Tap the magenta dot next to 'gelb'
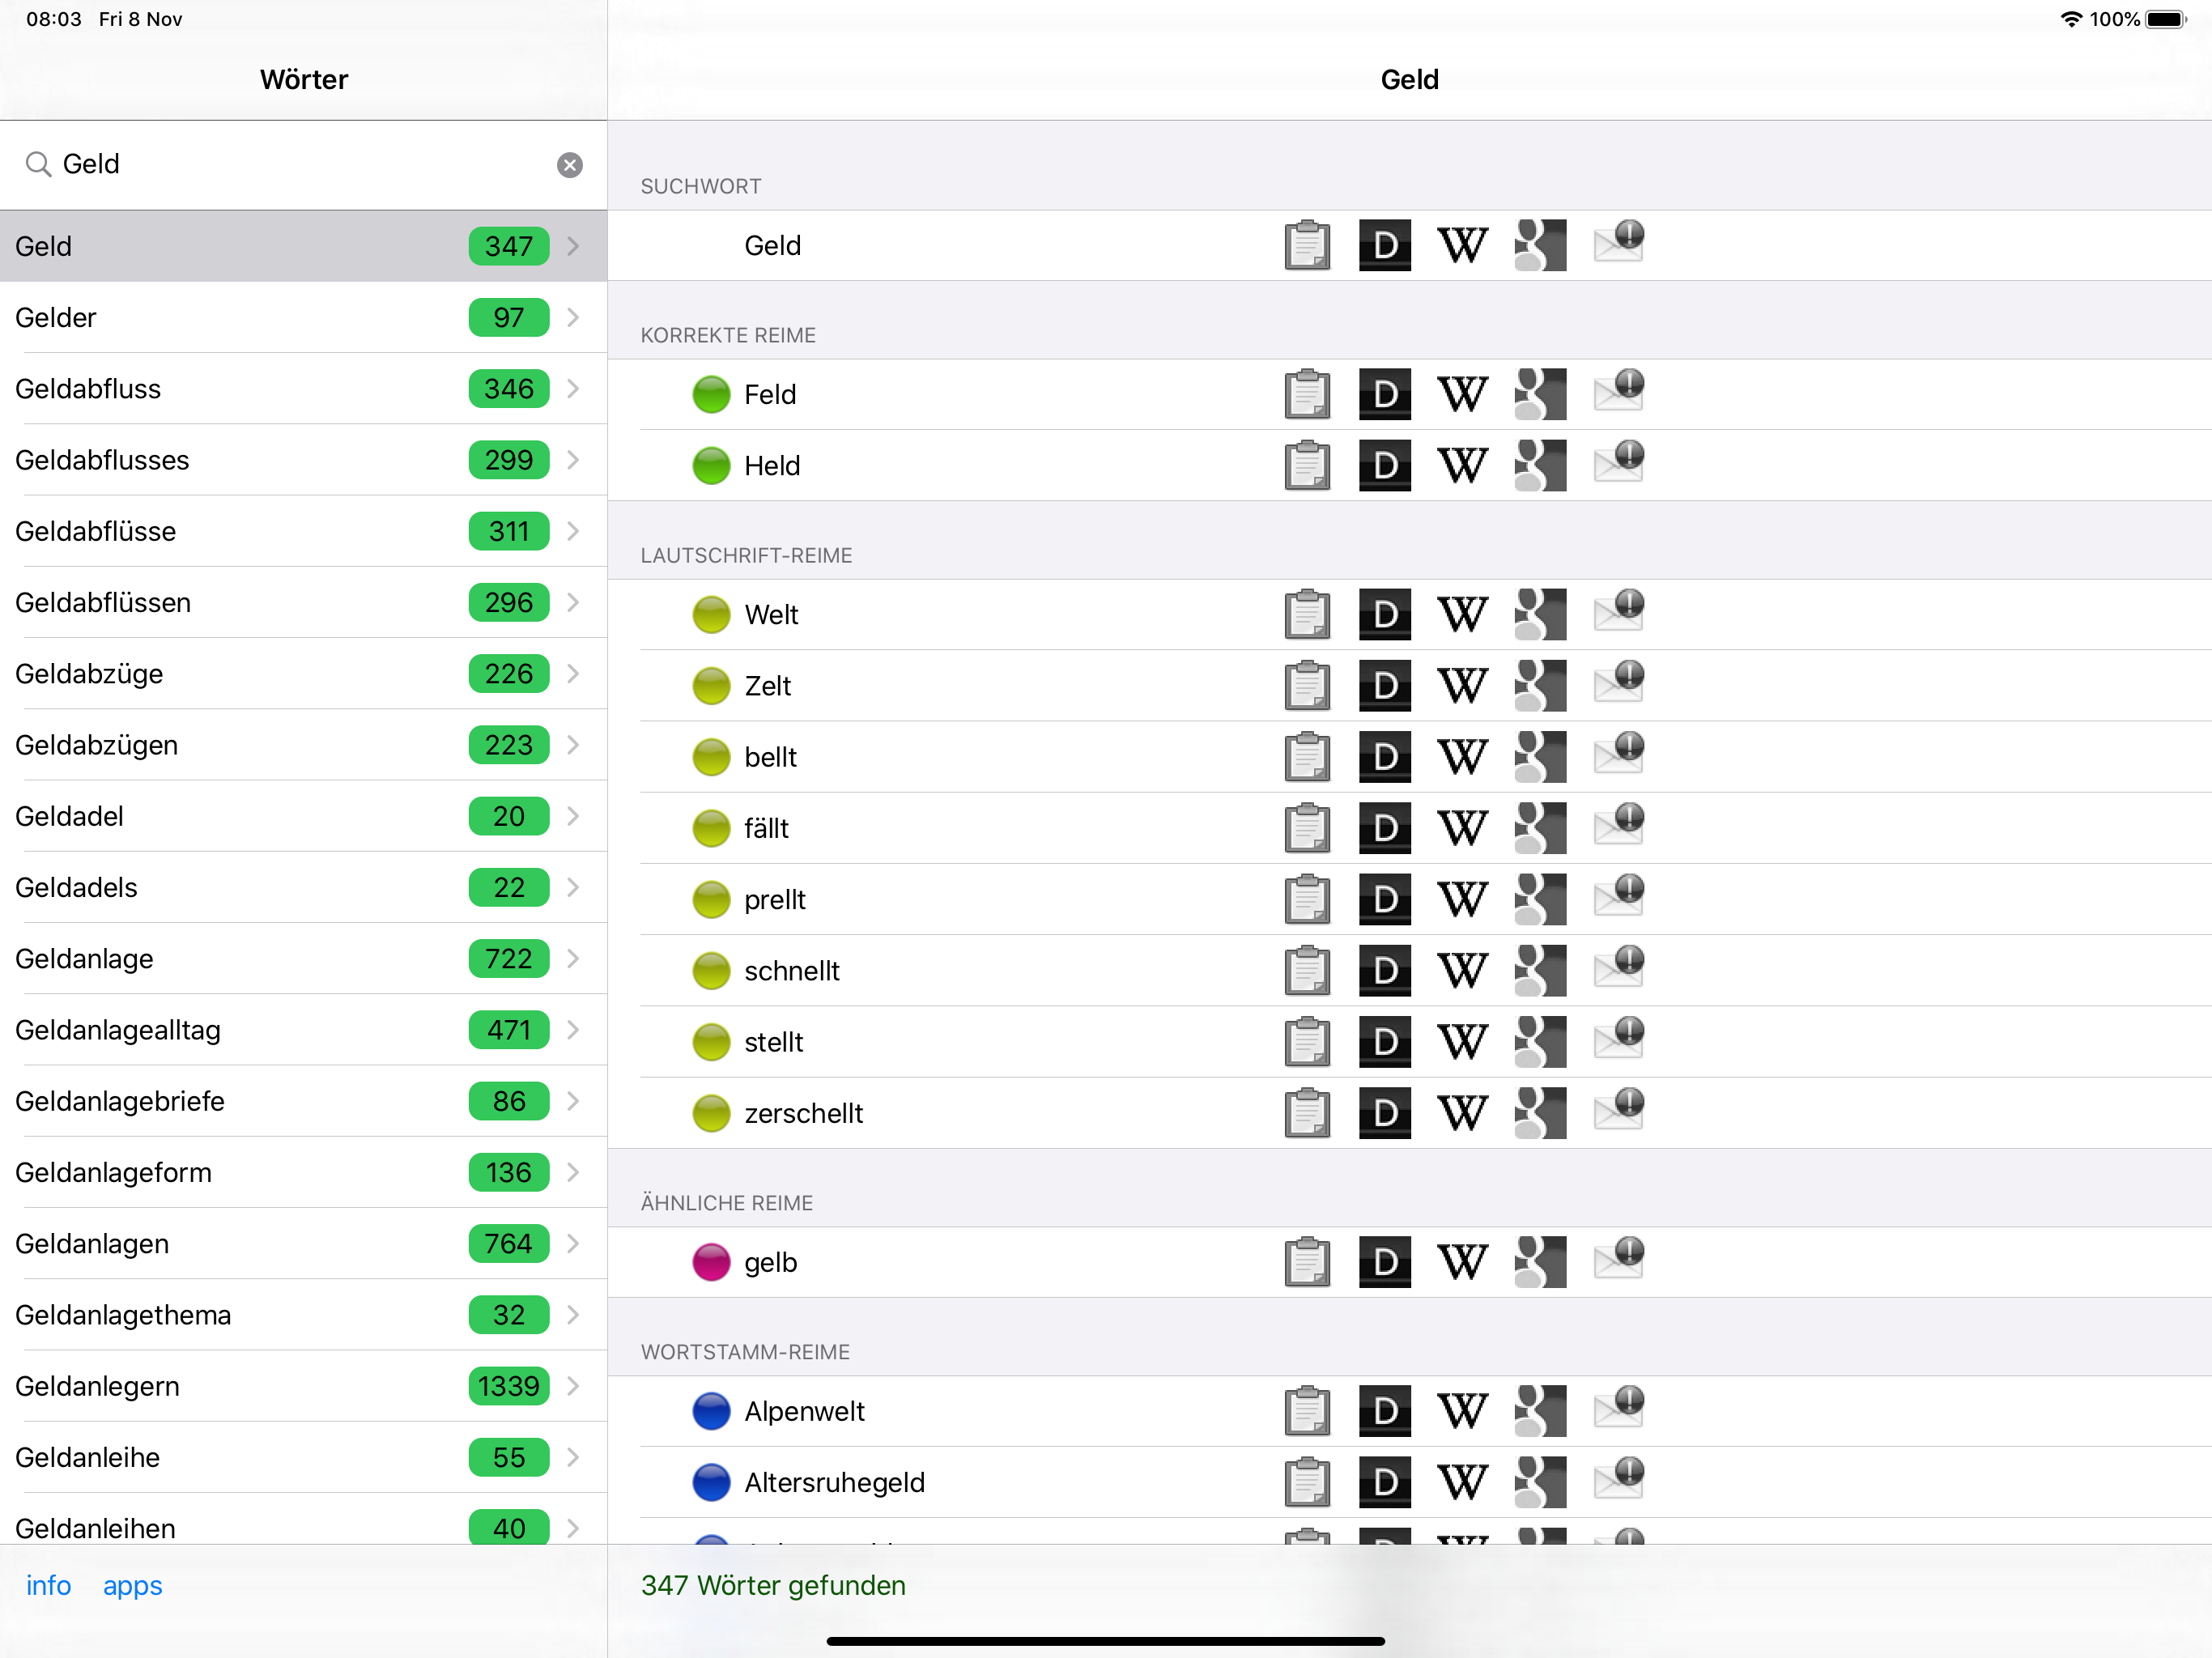The height and width of the screenshot is (1658, 2212). (x=711, y=1262)
